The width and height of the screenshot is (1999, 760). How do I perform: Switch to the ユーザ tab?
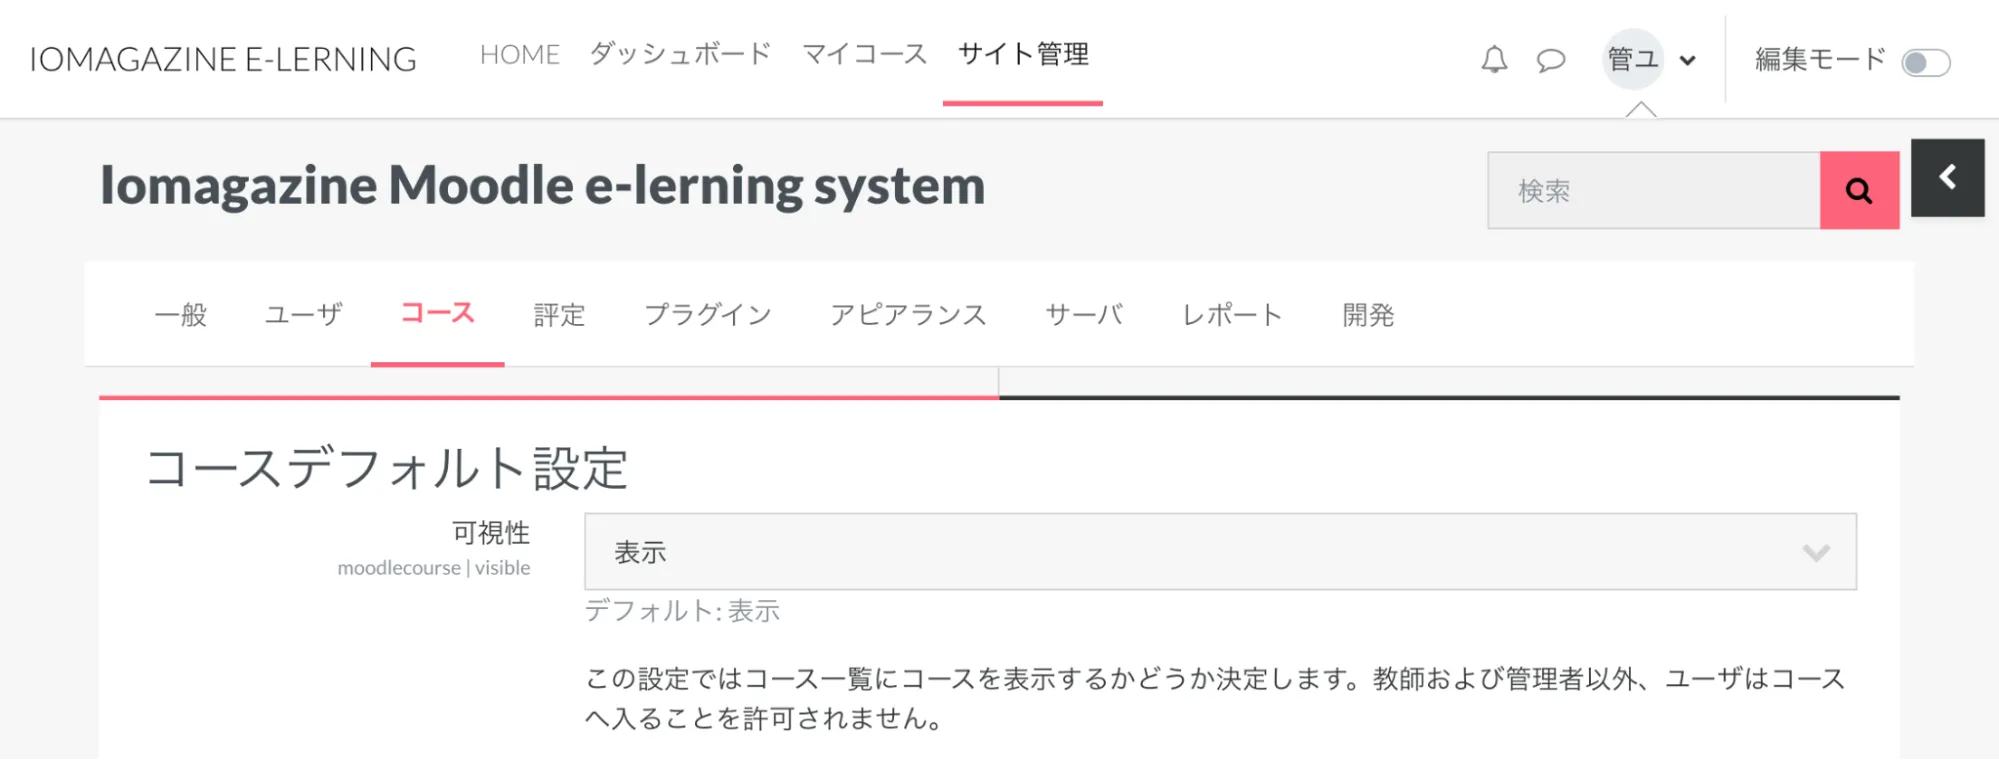[303, 315]
